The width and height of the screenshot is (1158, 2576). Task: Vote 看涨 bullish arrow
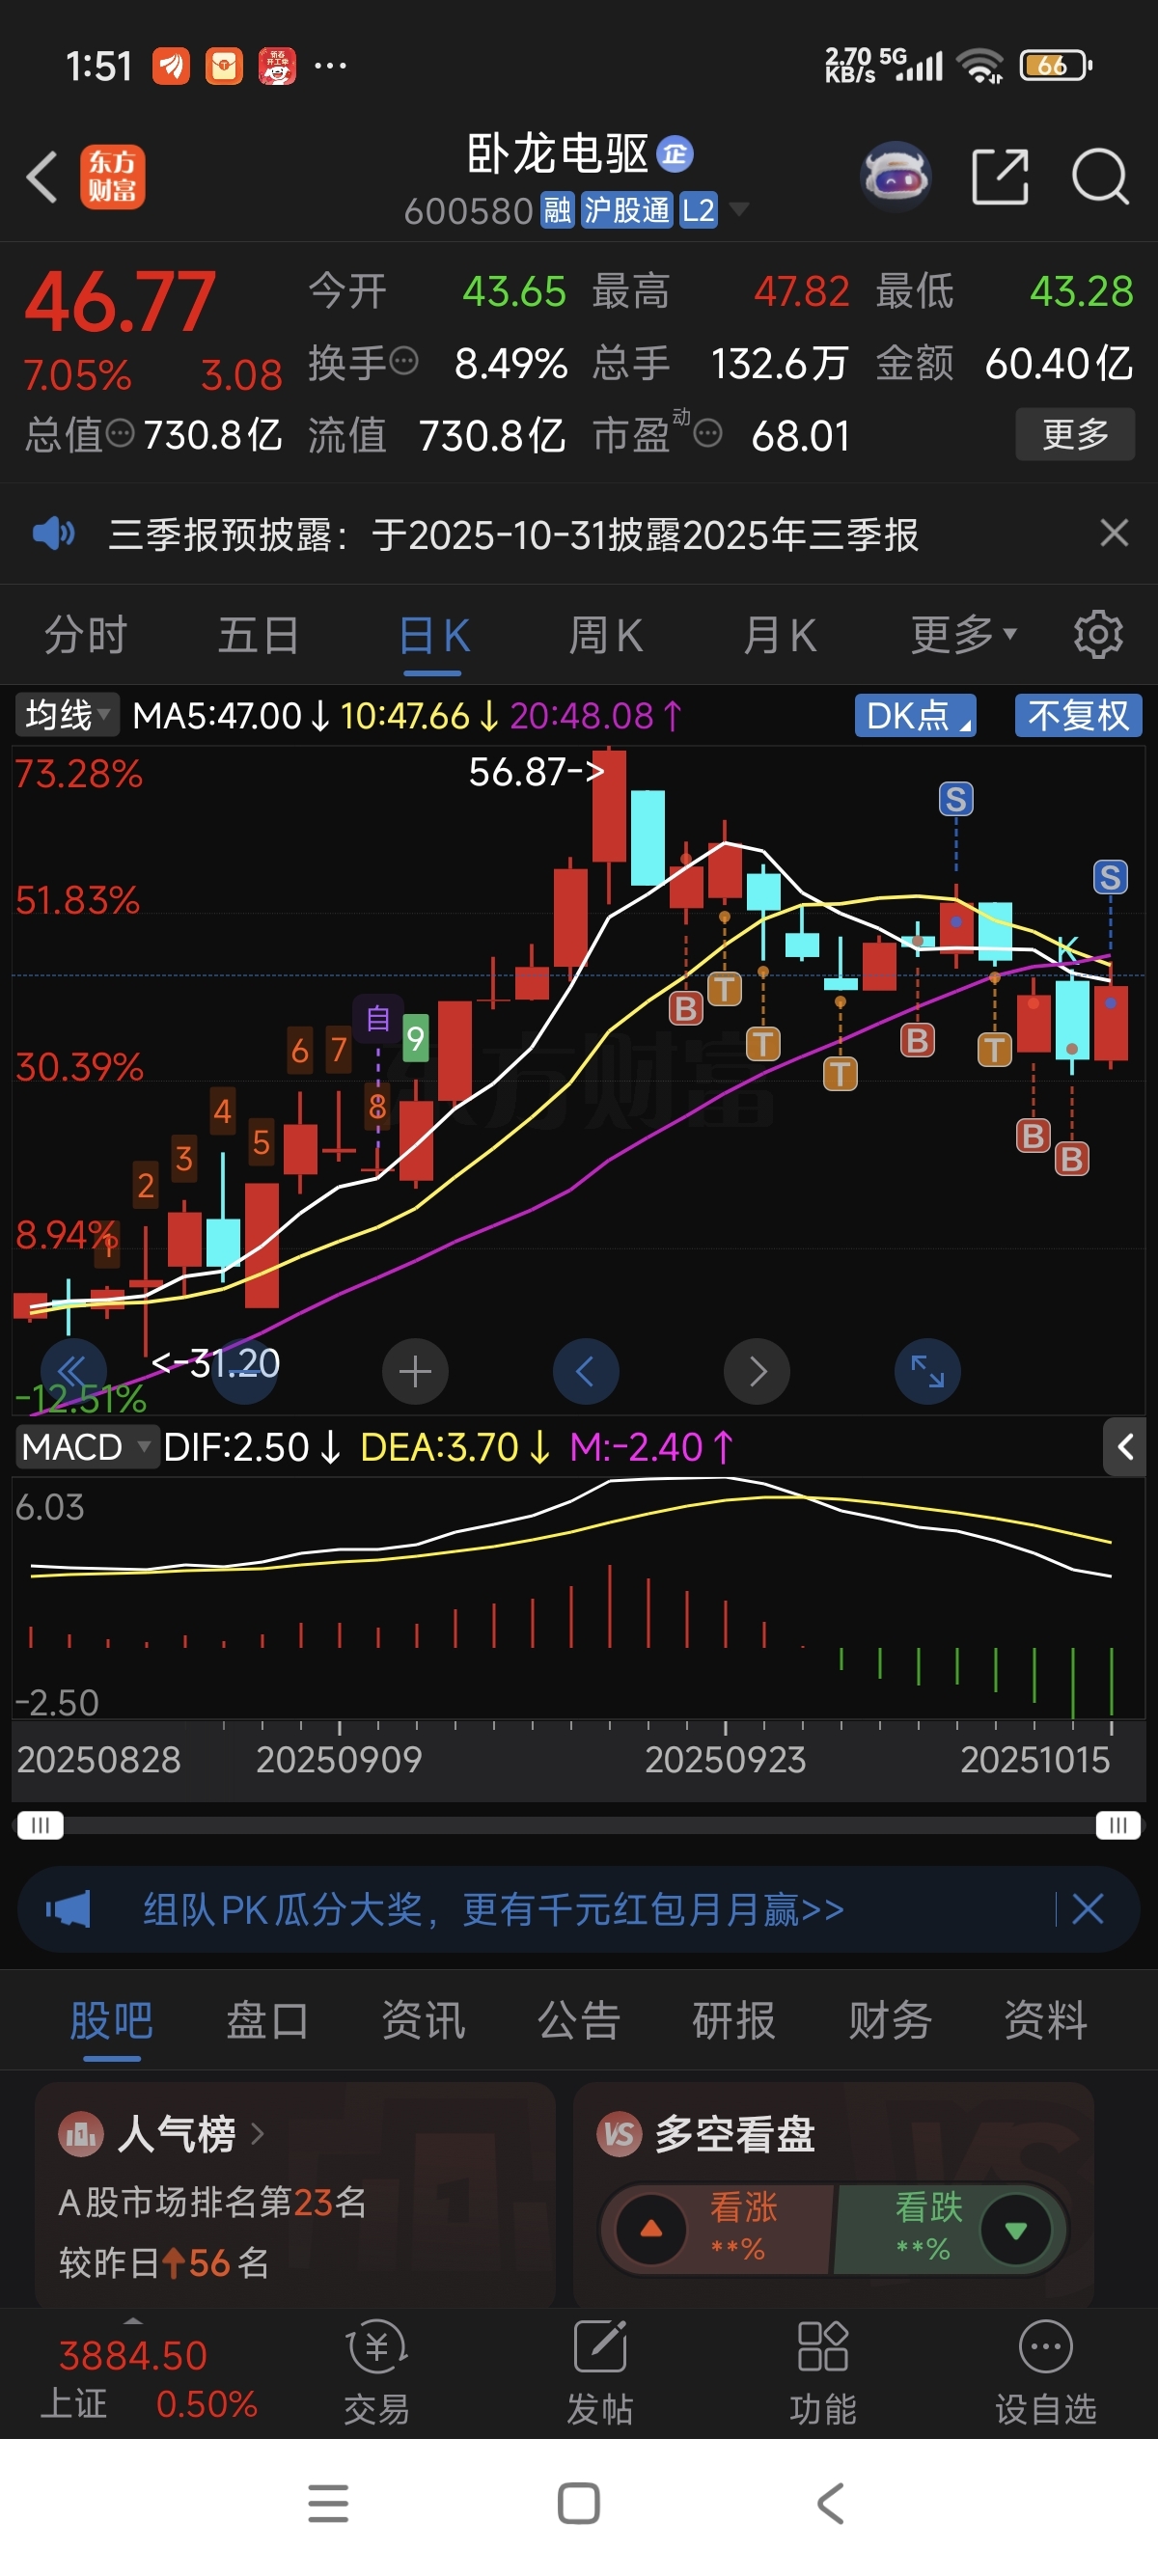pyautogui.click(x=651, y=2229)
